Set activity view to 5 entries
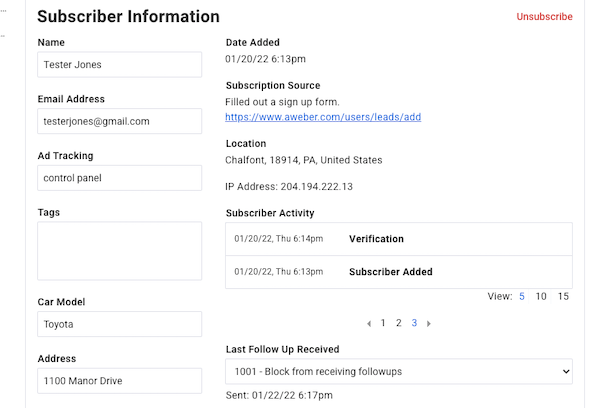The image size is (600, 408). [x=521, y=297]
